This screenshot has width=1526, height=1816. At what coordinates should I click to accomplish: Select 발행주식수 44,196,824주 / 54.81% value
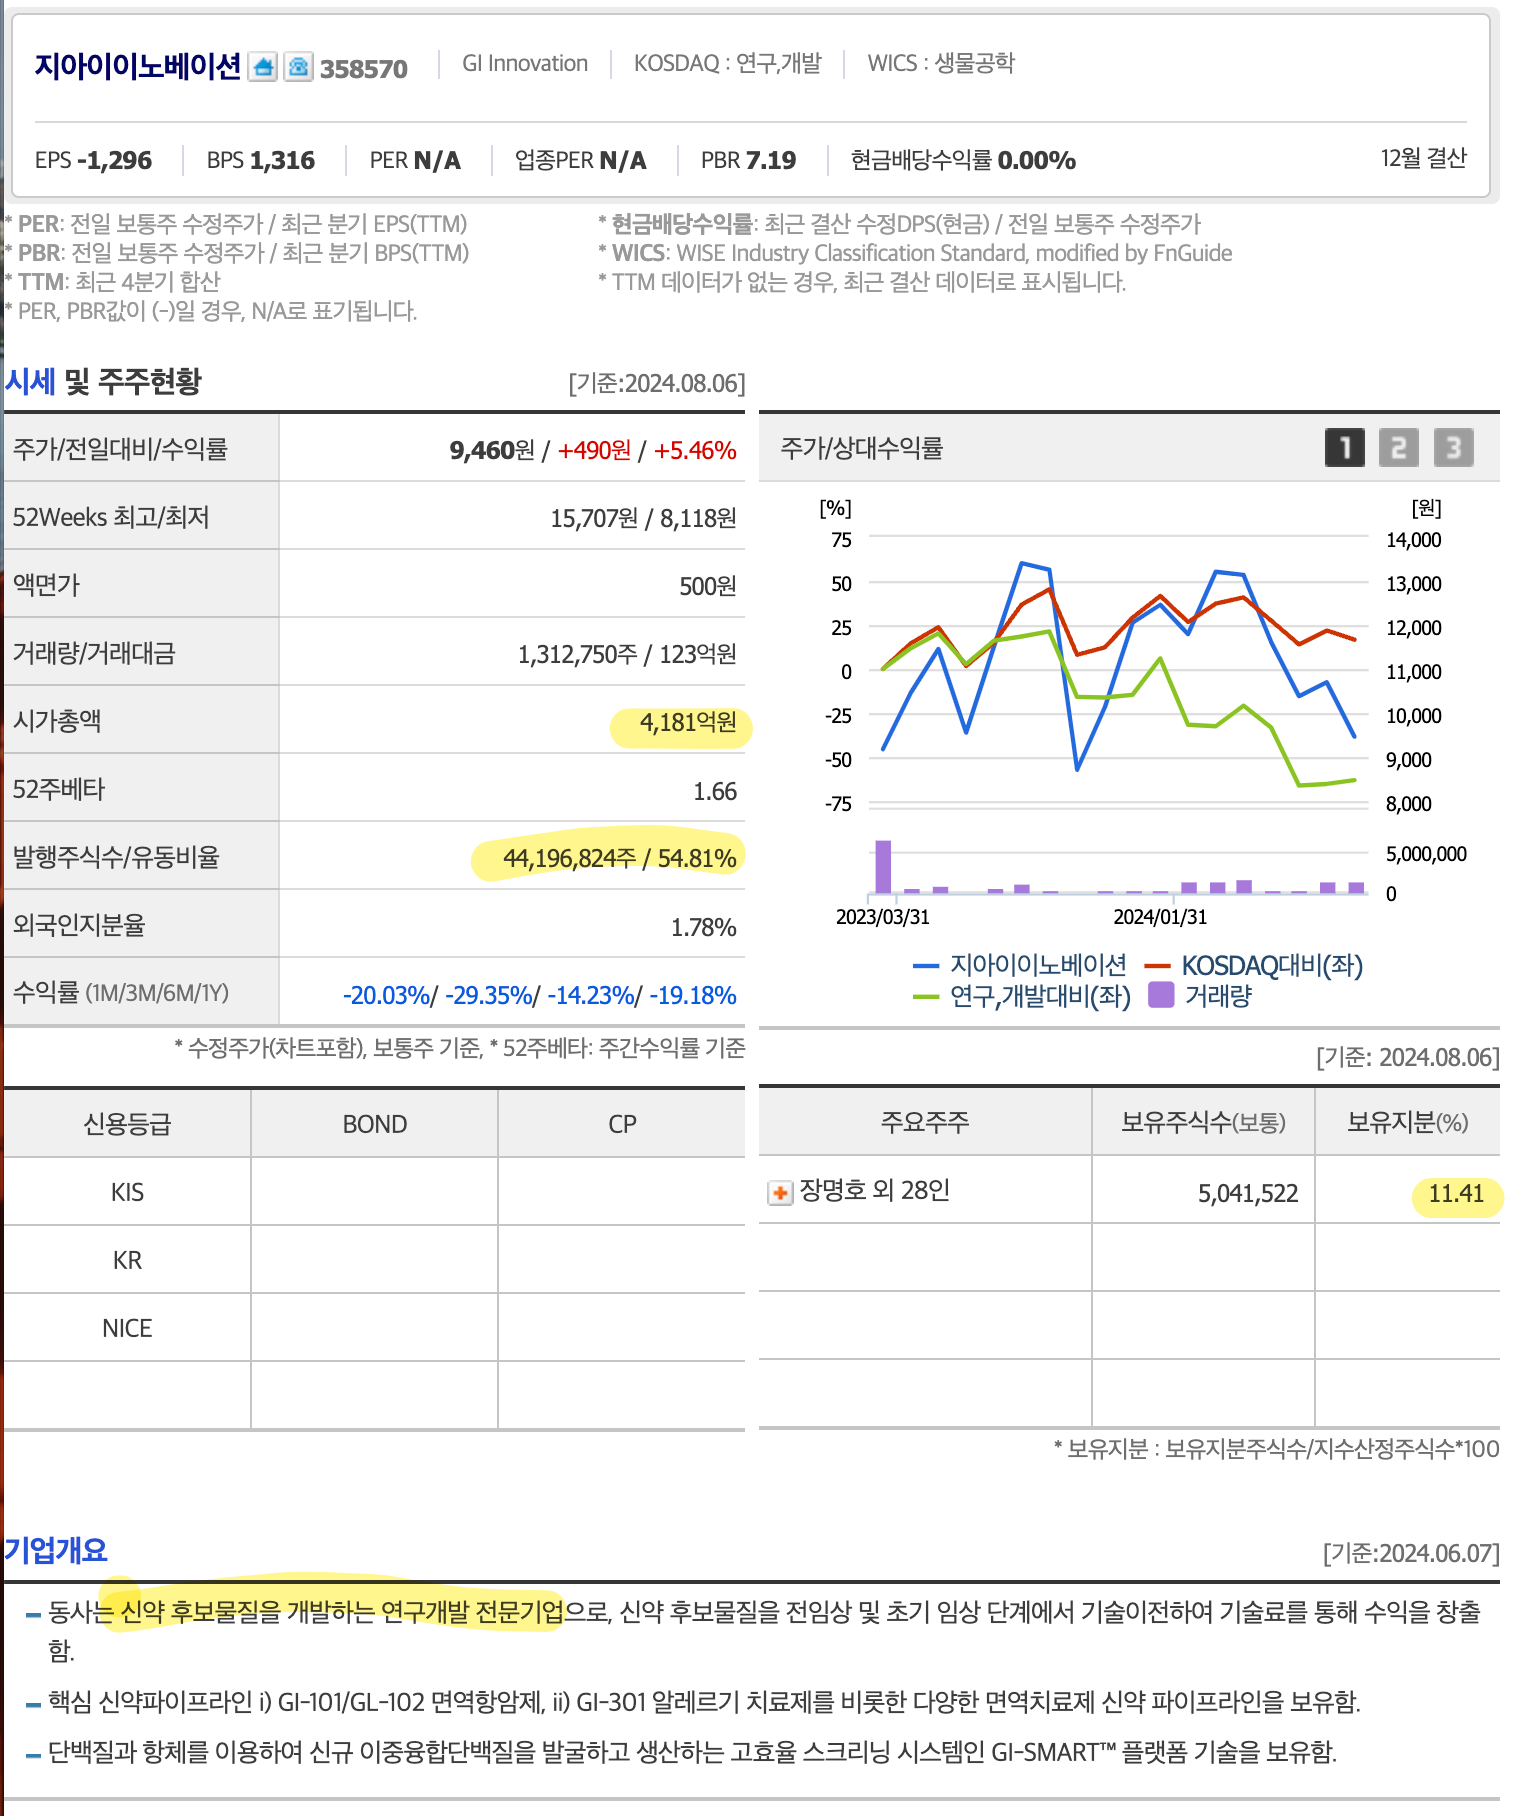(619, 858)
